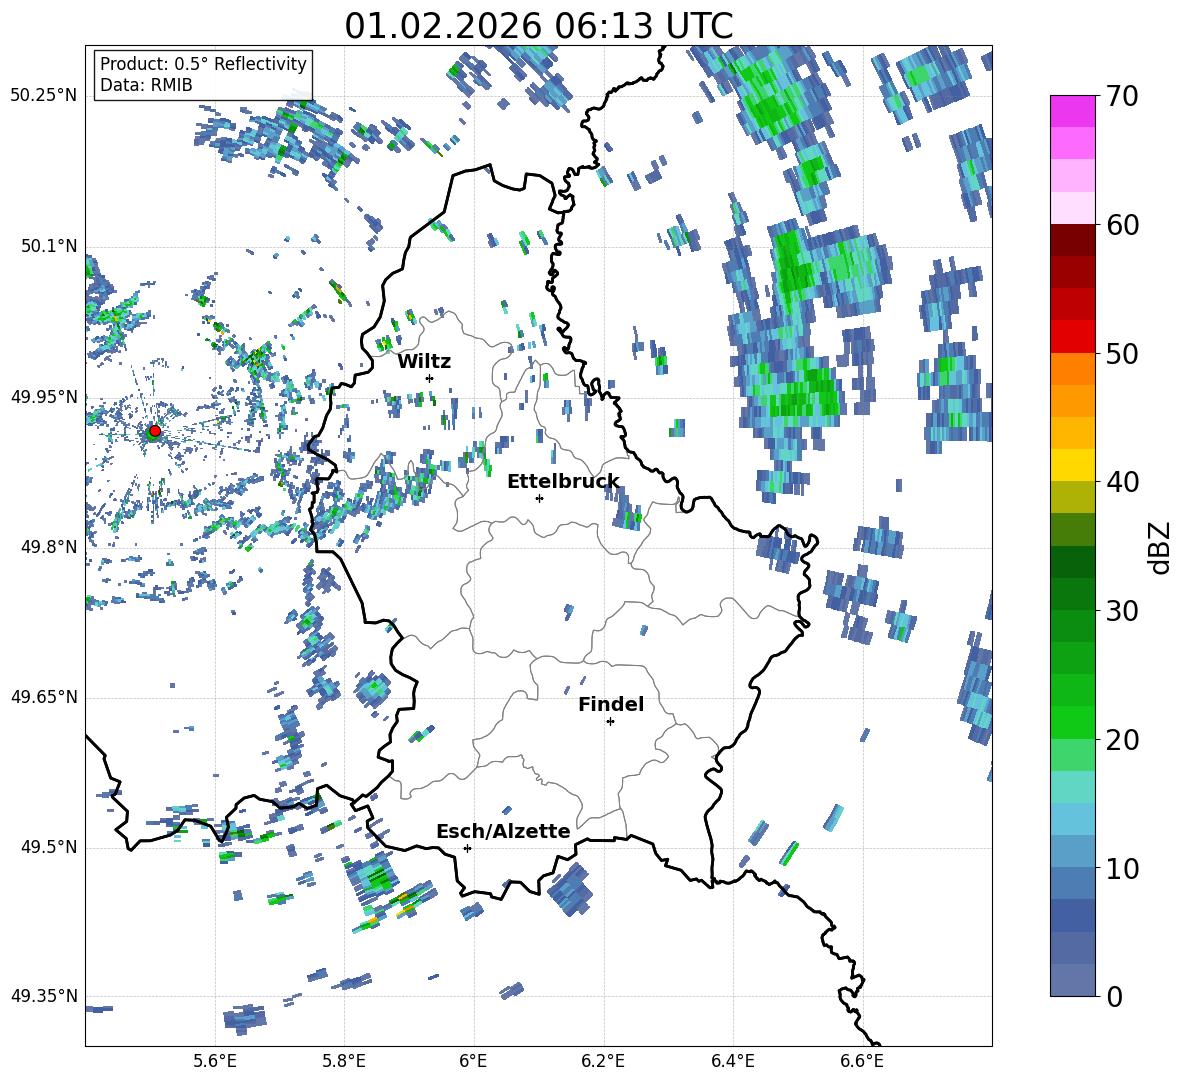
Task: Click the 'Product: 0.5° Reflectivity' text
Action: 203,63
